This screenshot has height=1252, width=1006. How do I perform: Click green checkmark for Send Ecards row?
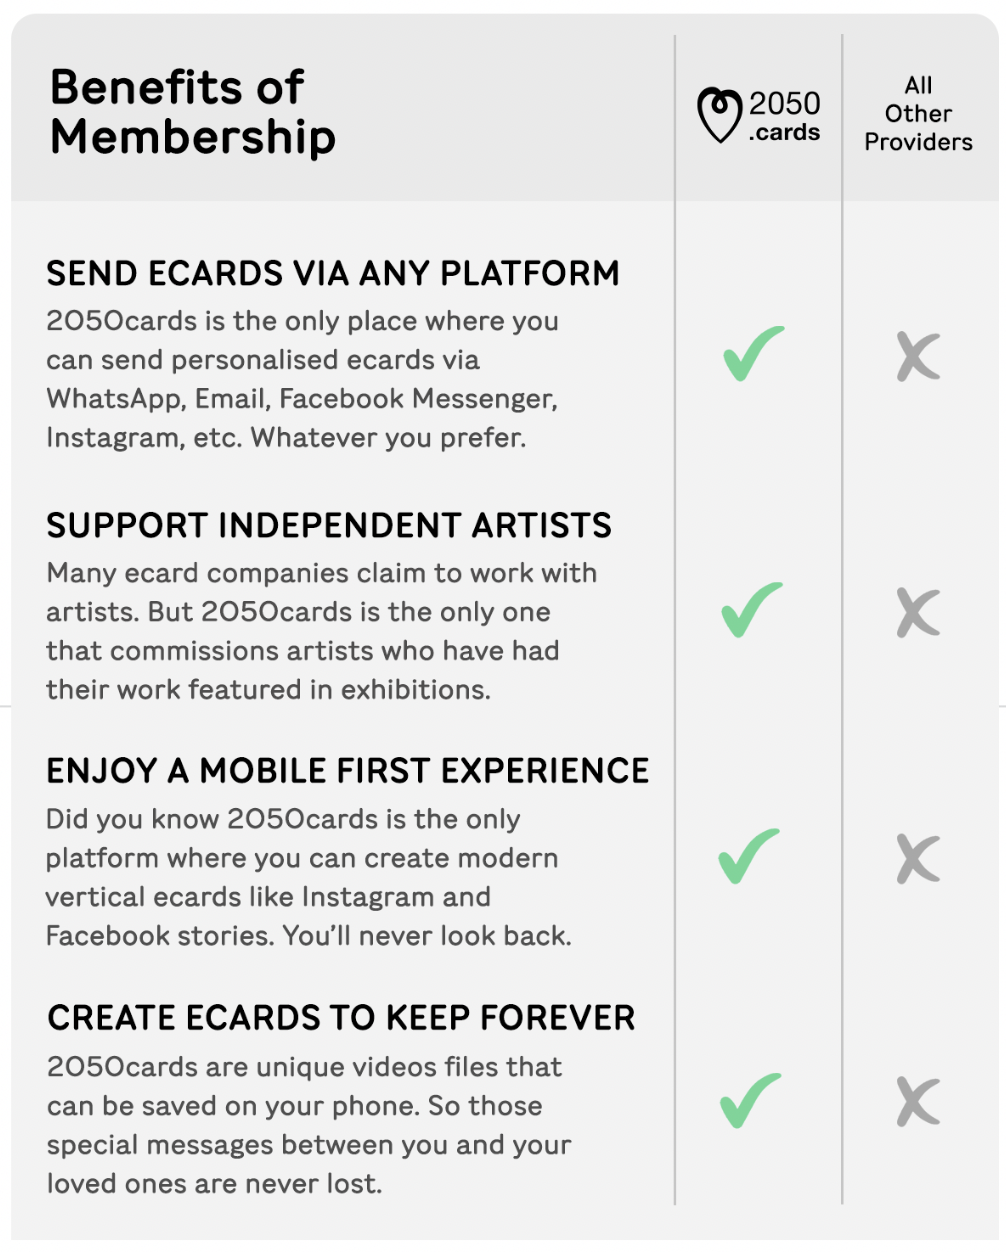point(753,353)
